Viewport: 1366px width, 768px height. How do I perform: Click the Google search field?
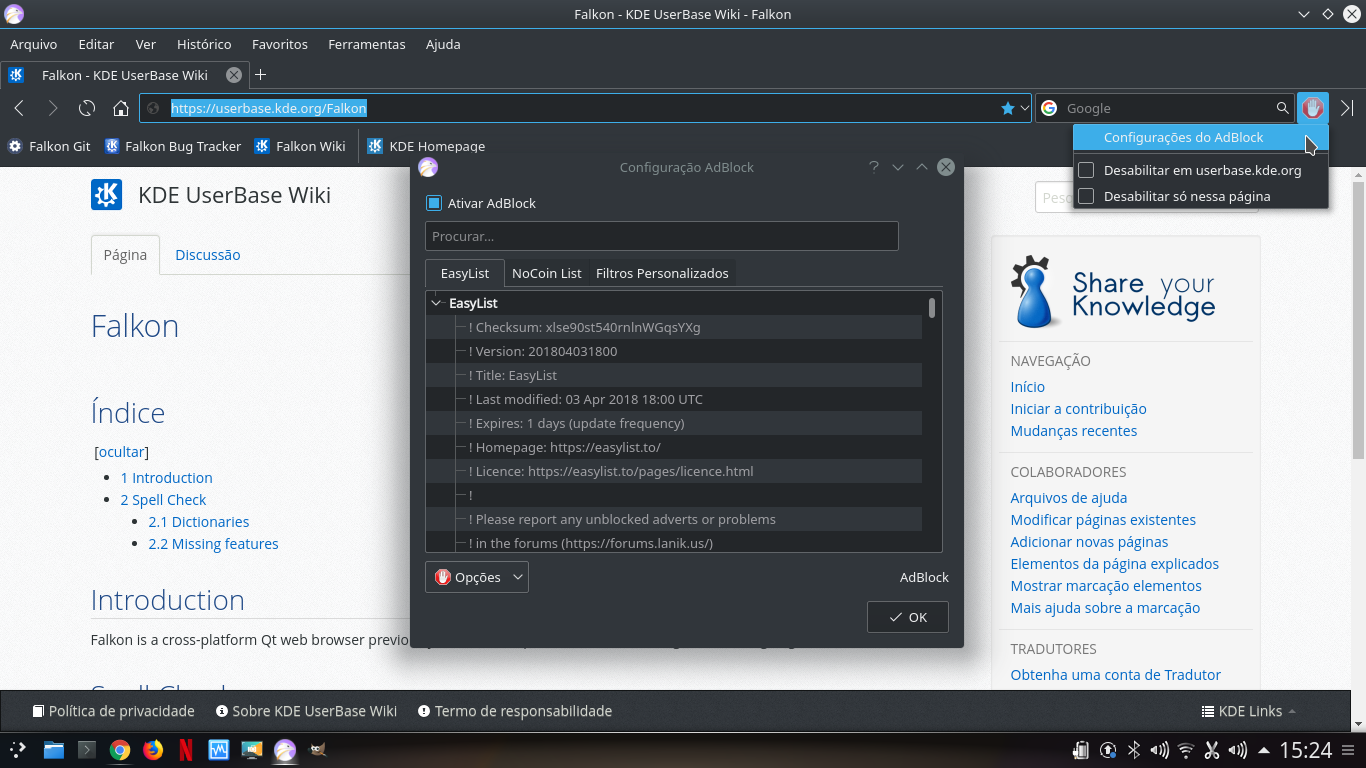point(1167,108)
